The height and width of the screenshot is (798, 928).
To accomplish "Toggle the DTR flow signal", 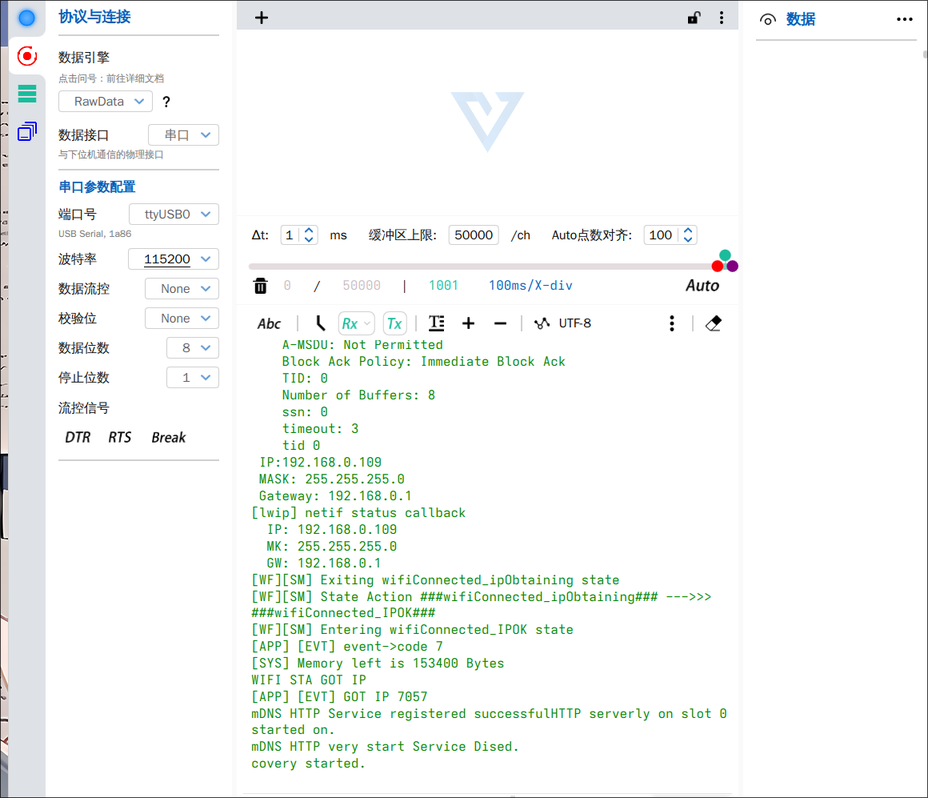I will pos(78,437).
